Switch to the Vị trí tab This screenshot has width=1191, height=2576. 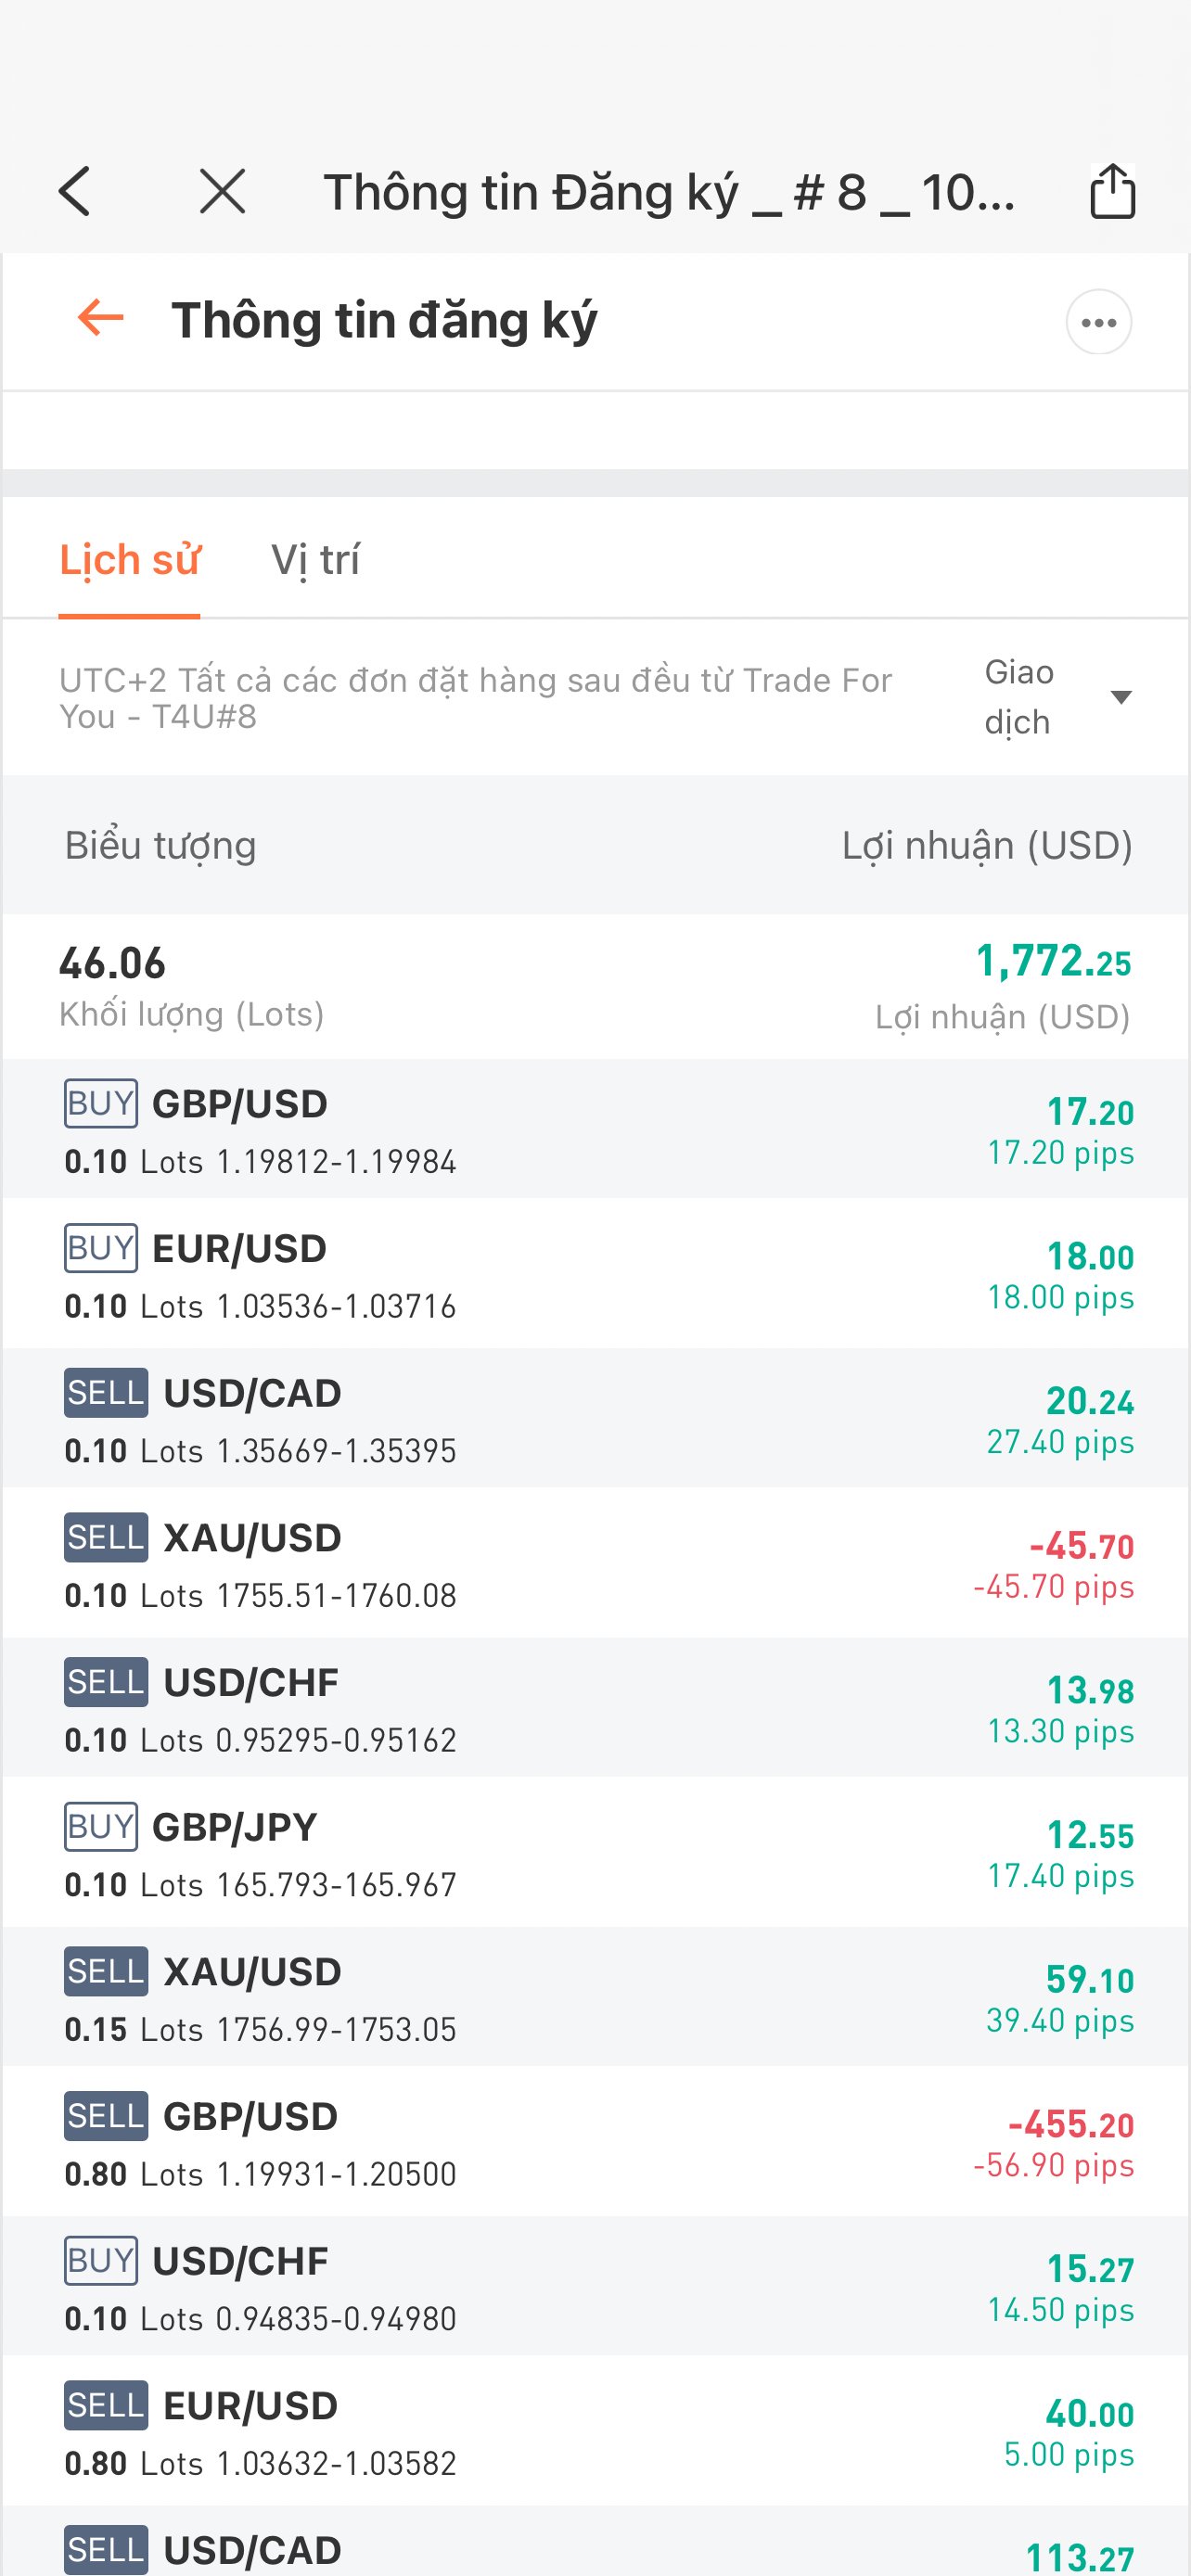[315, 560]
